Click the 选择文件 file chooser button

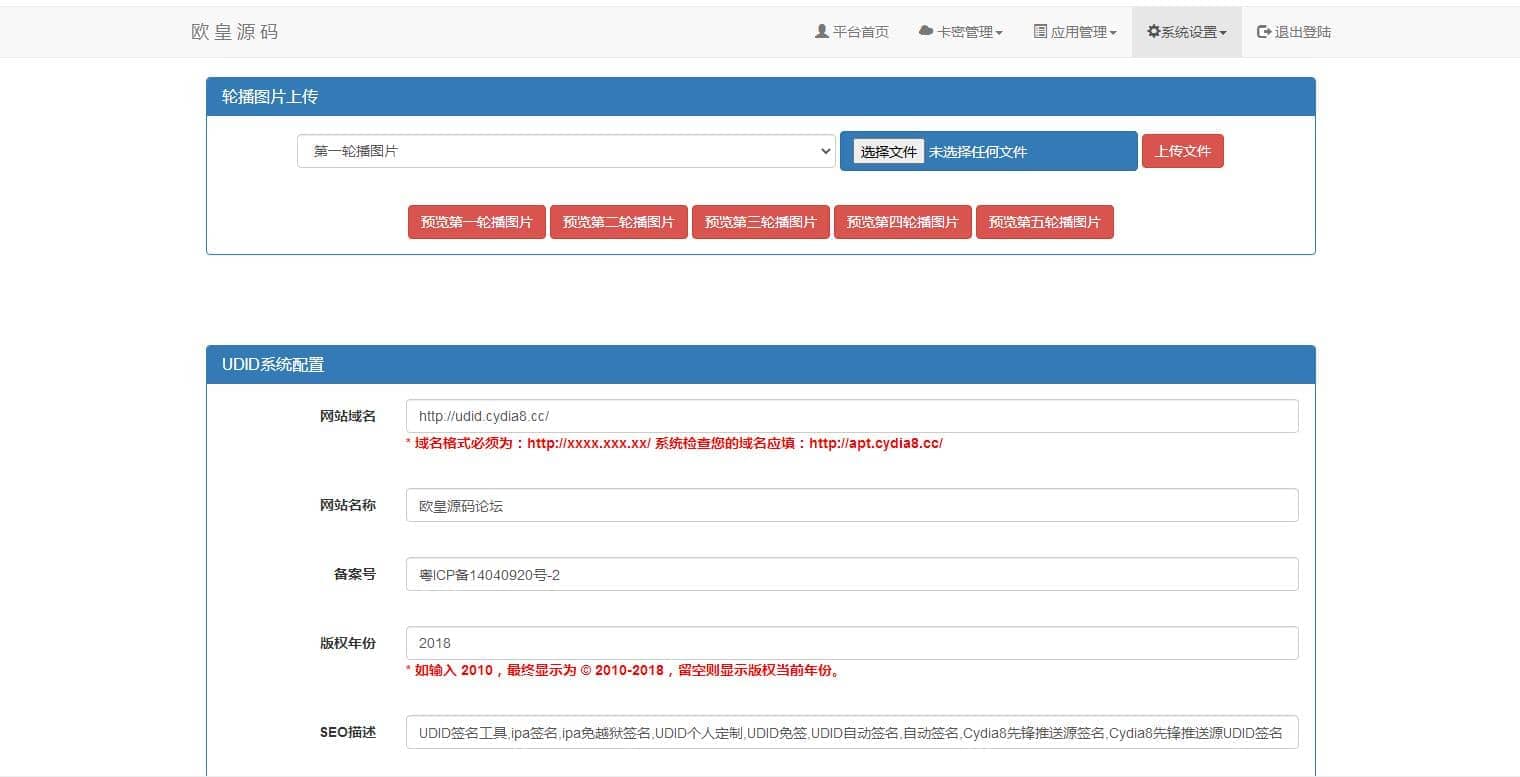coord(888,152)
